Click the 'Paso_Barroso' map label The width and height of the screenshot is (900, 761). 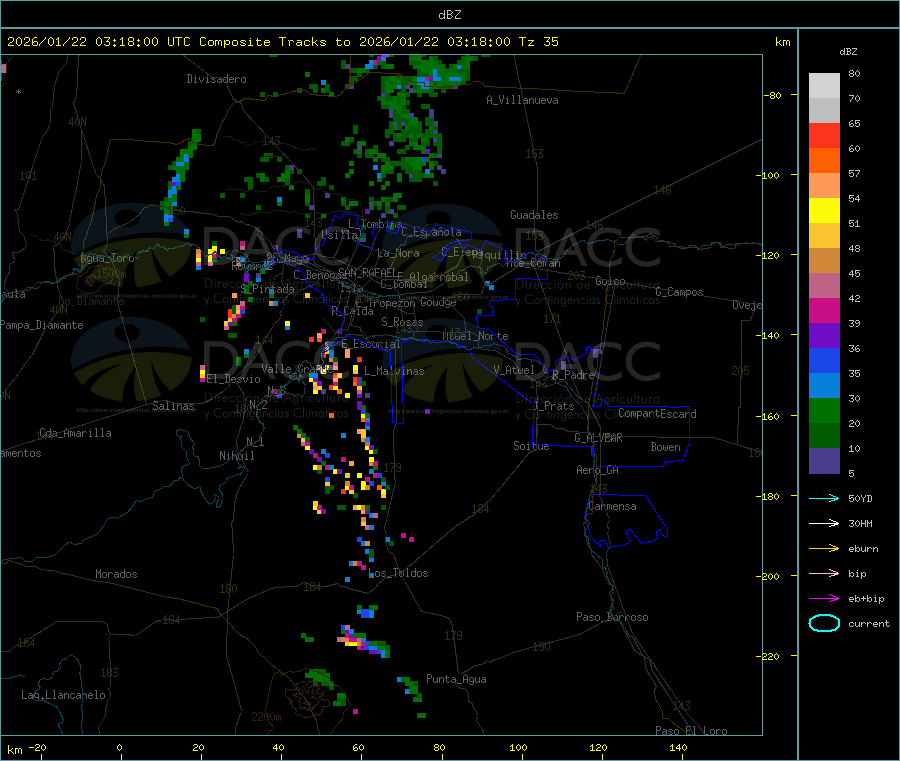[612, 617]
